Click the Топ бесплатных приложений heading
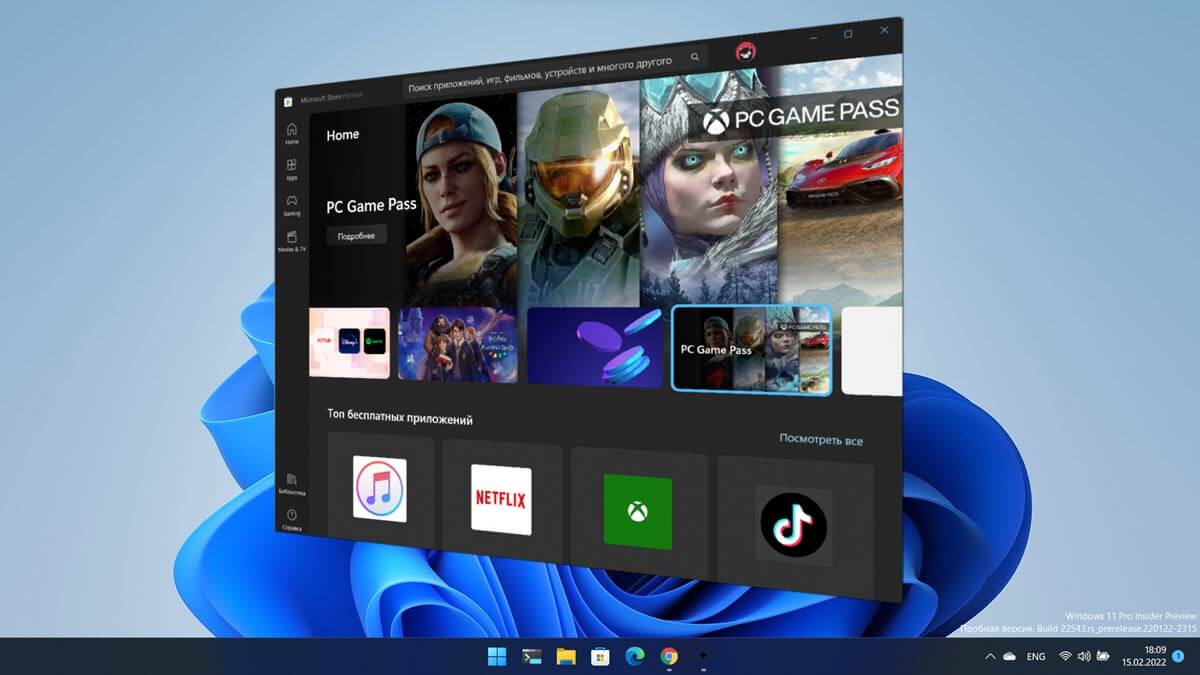 400,416
